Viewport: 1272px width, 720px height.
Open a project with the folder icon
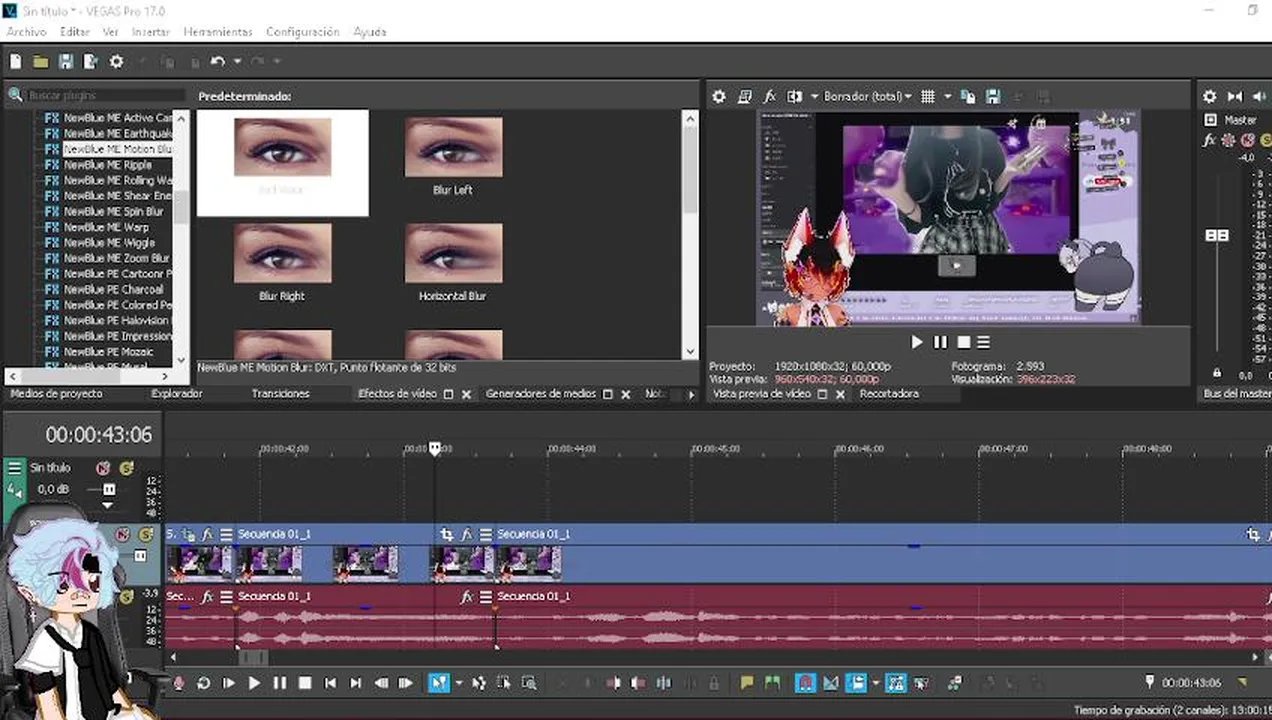tap(40, 62)
